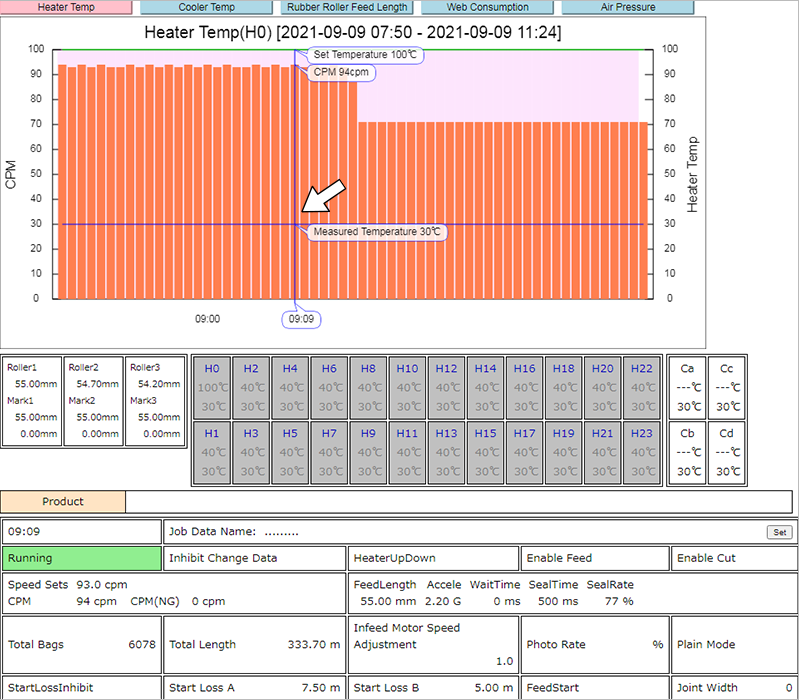Open the Air Pressure tab
Viewport: 799px width, 700px height.
(x=627, y=7)
